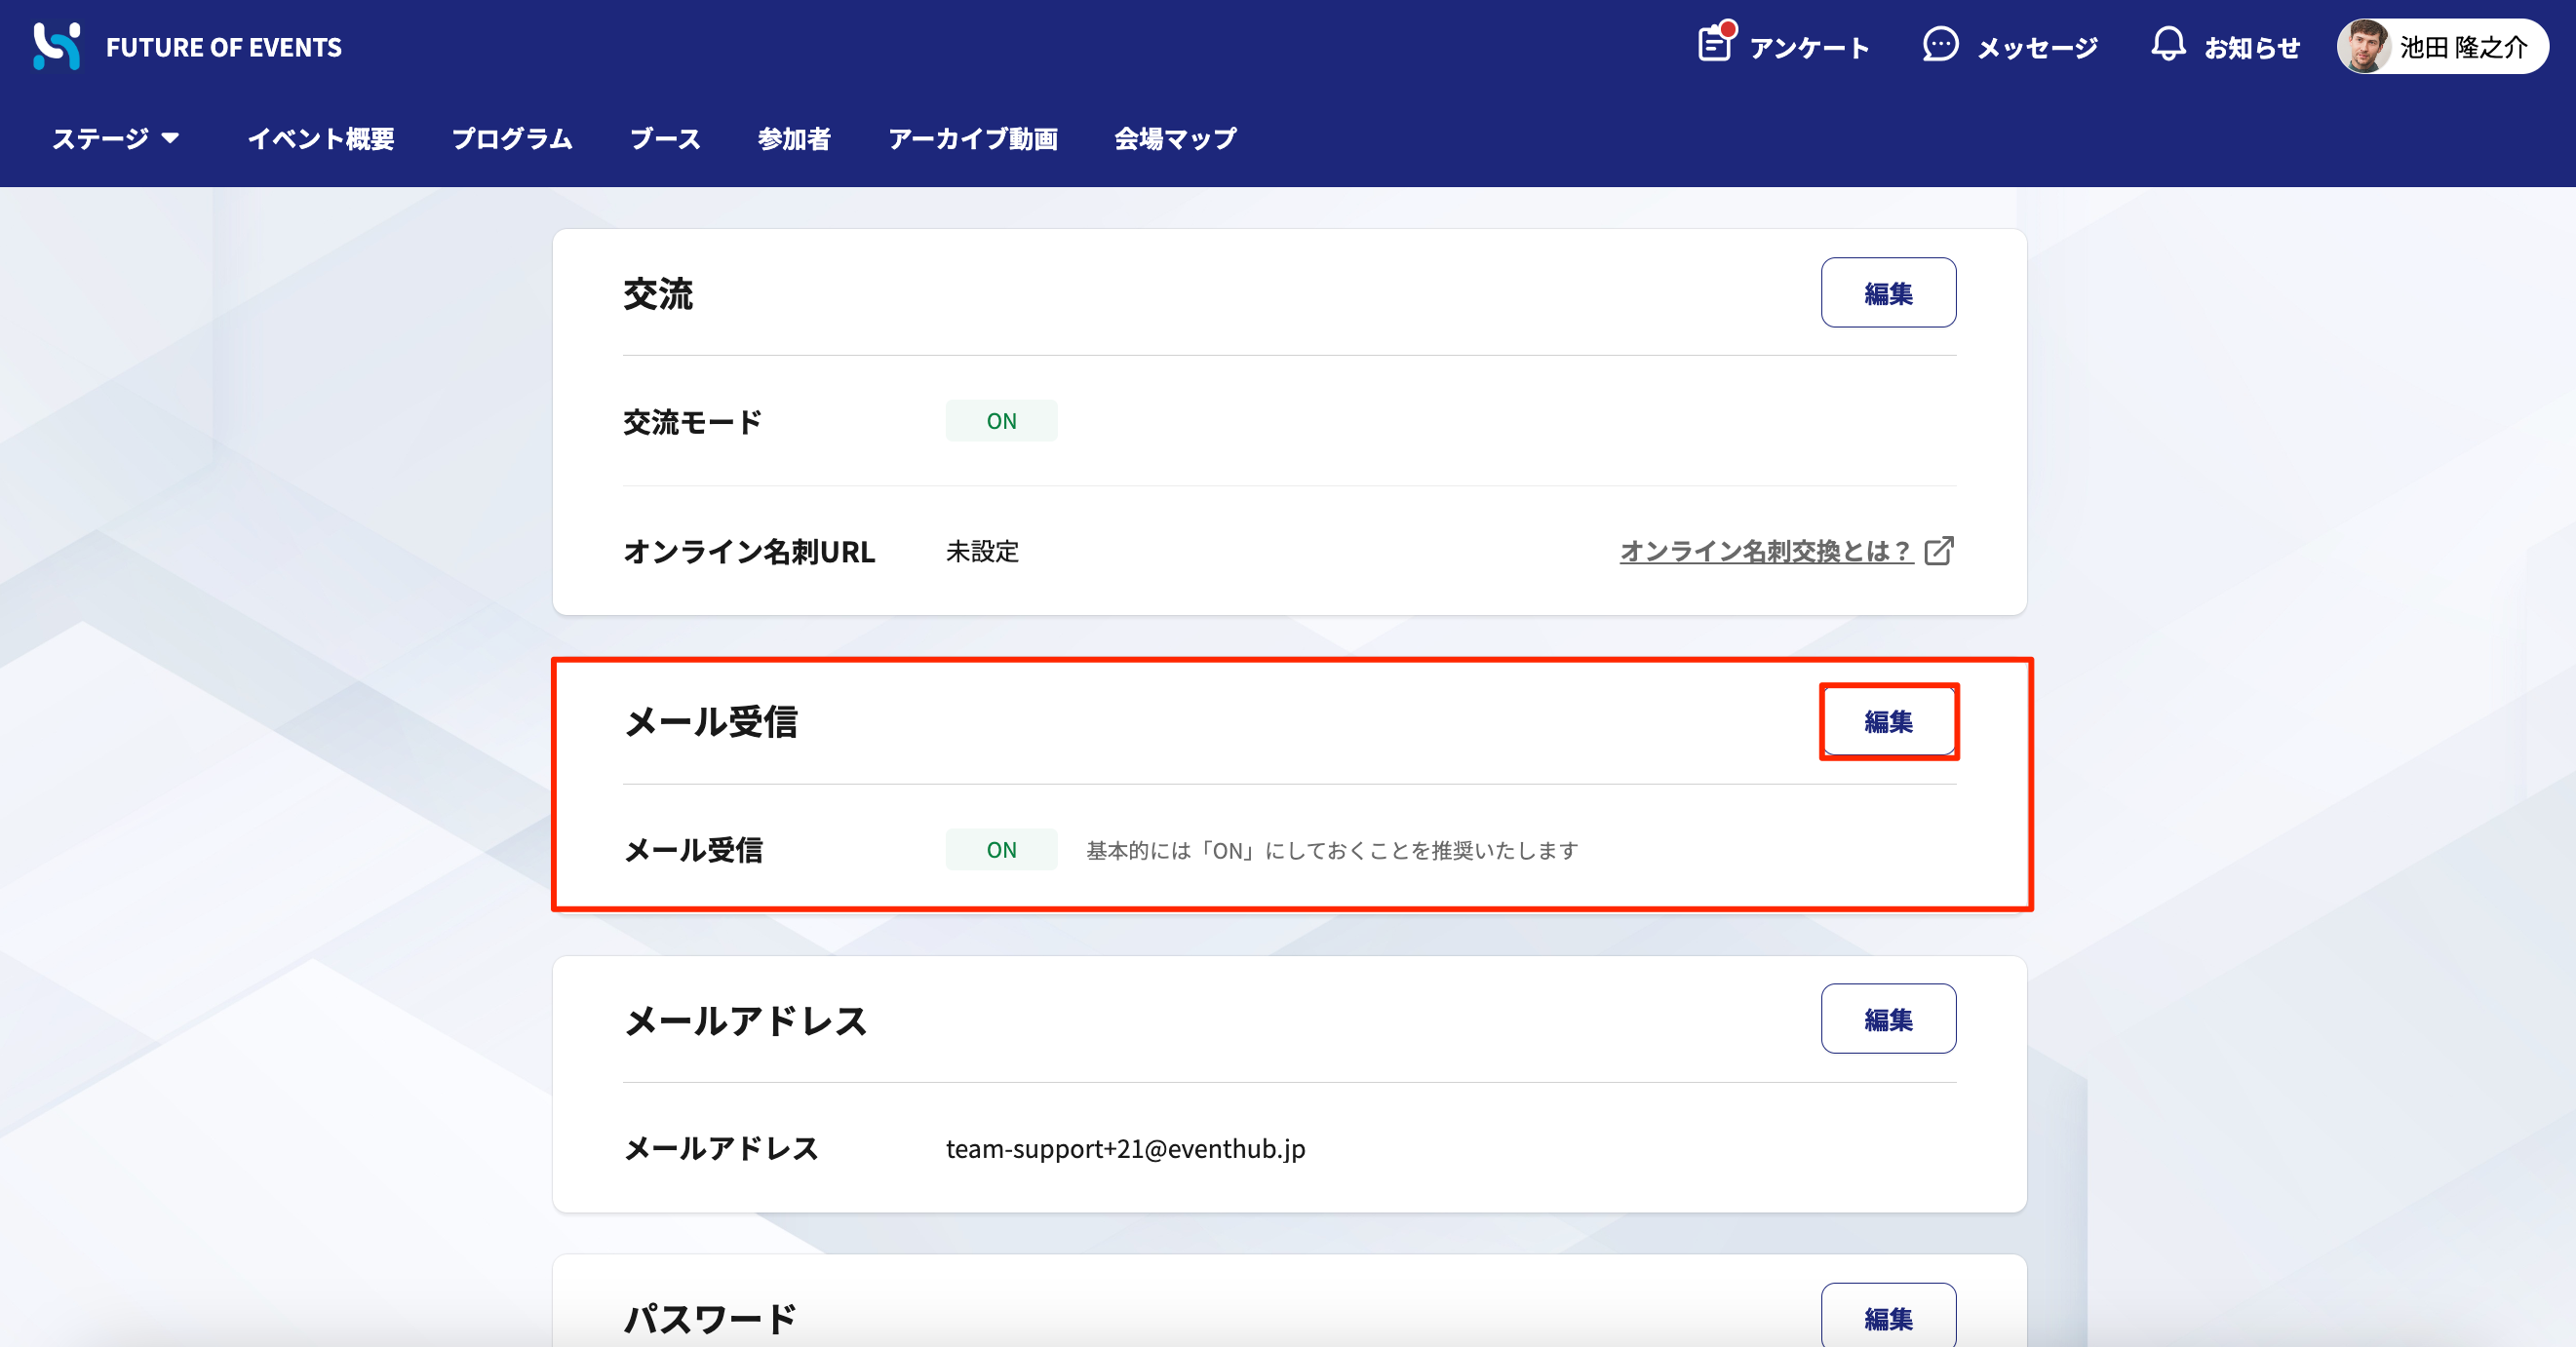Click the ON badge for 交流モード
The width and height of the screenshot is (2576, 1347).
(1001, 421)
